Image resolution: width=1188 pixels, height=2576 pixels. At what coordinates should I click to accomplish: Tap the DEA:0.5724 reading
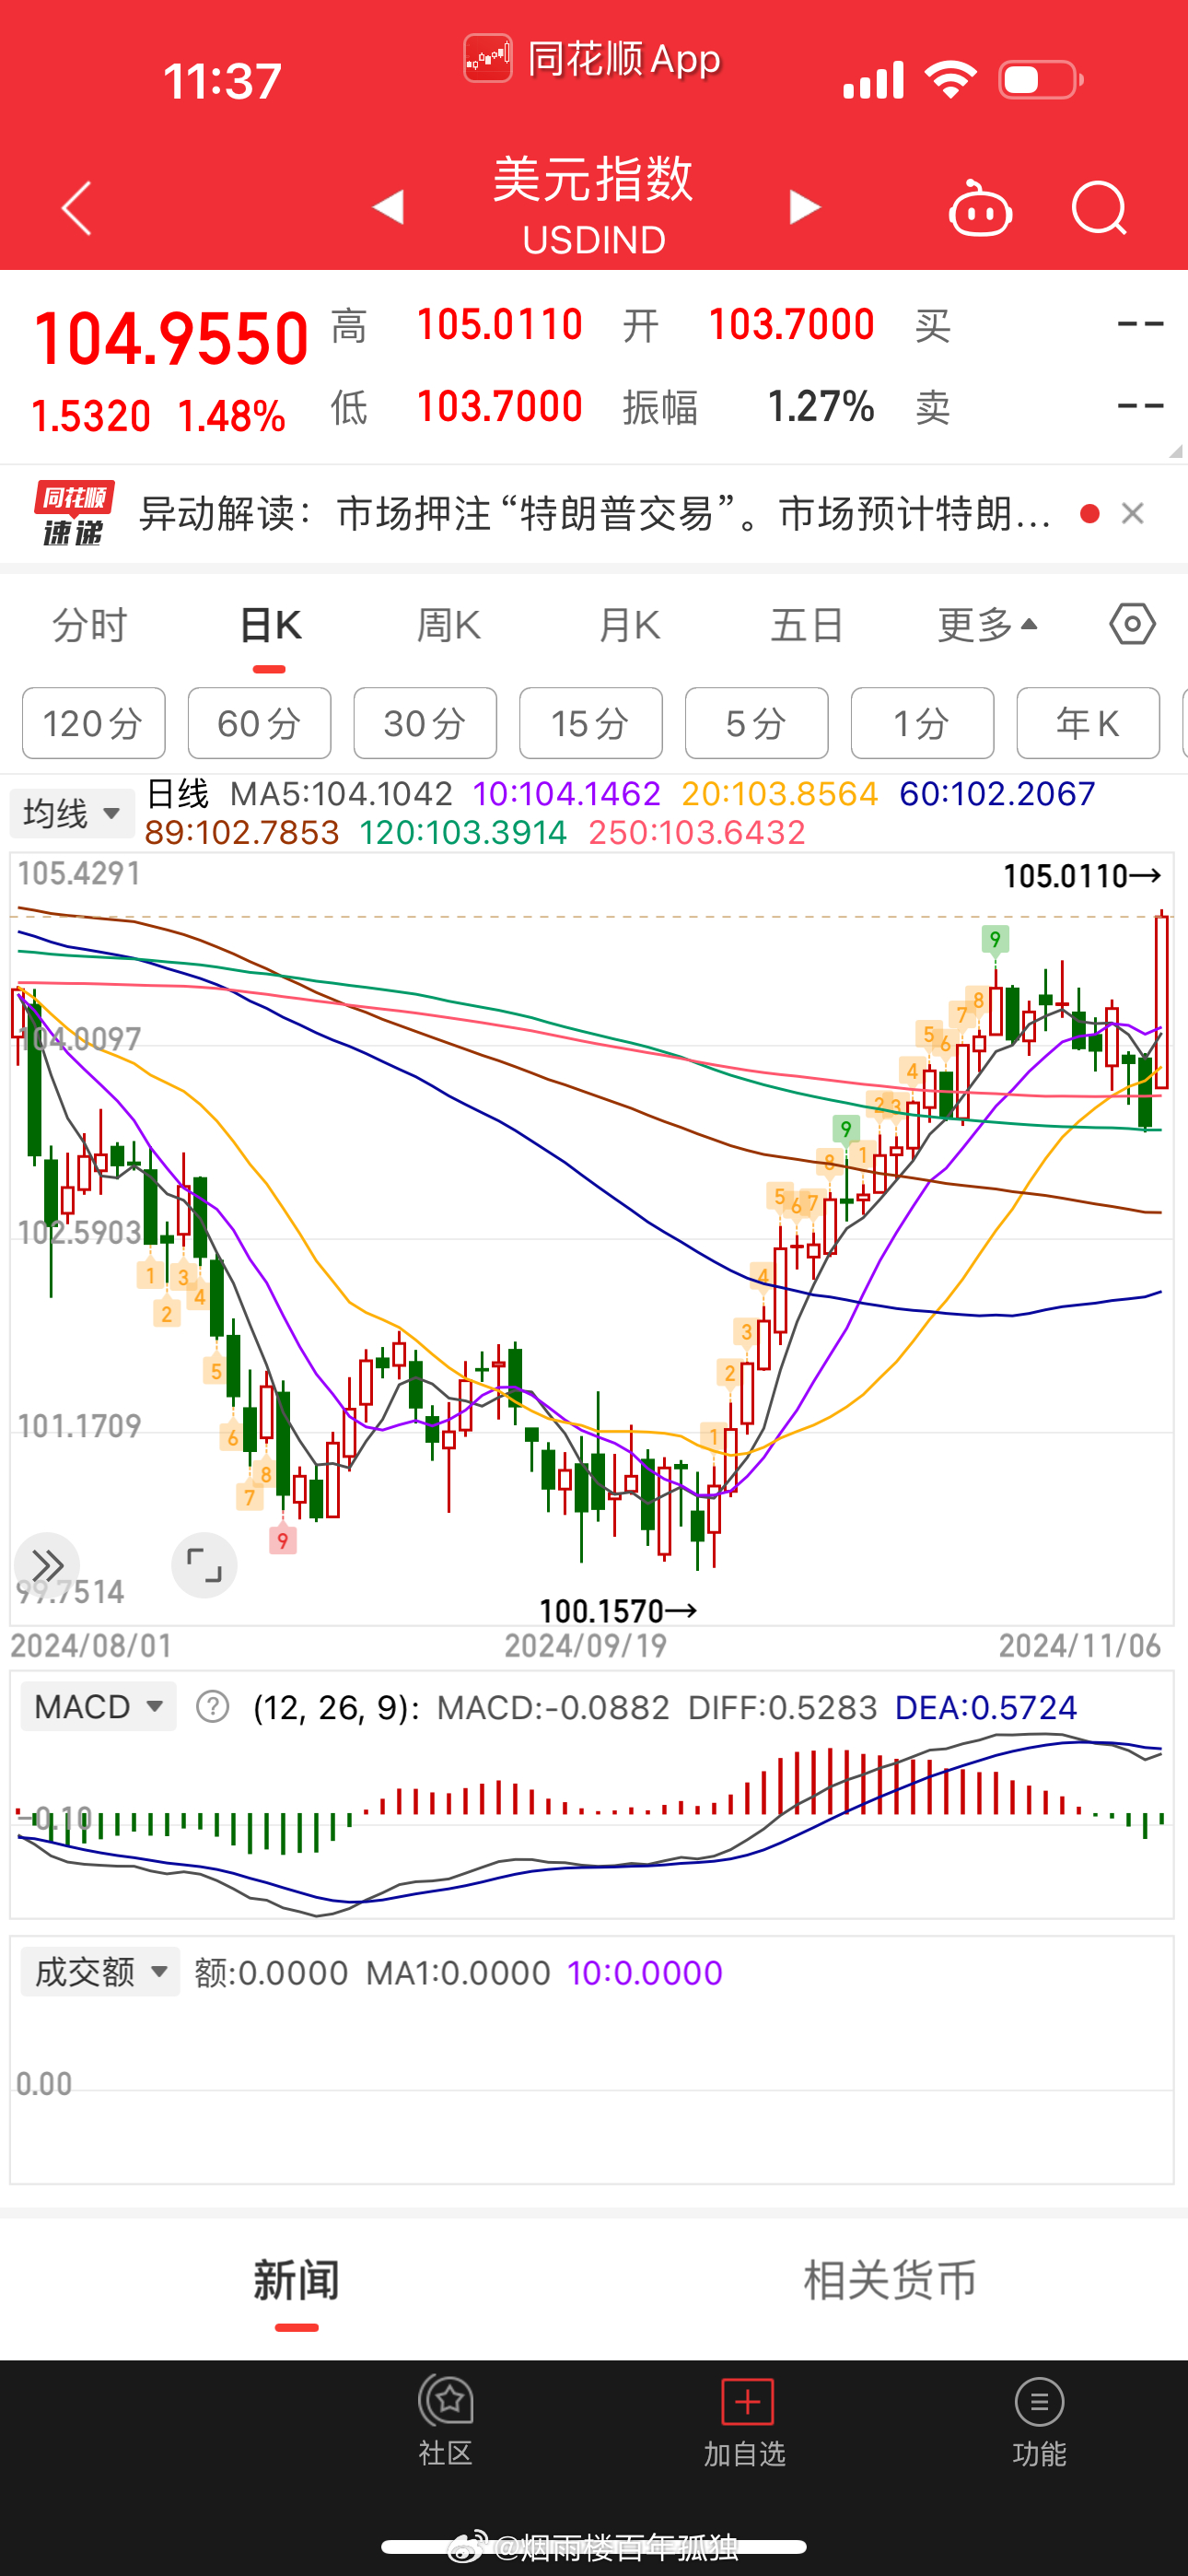pyautogui.click(x=986, y=1707)
